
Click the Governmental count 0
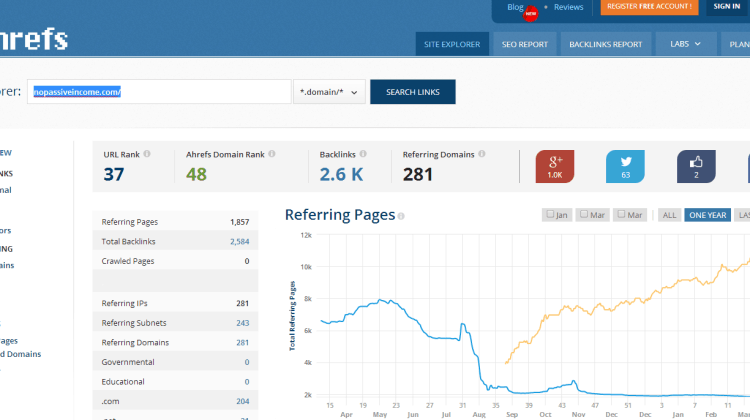point(247,362)
